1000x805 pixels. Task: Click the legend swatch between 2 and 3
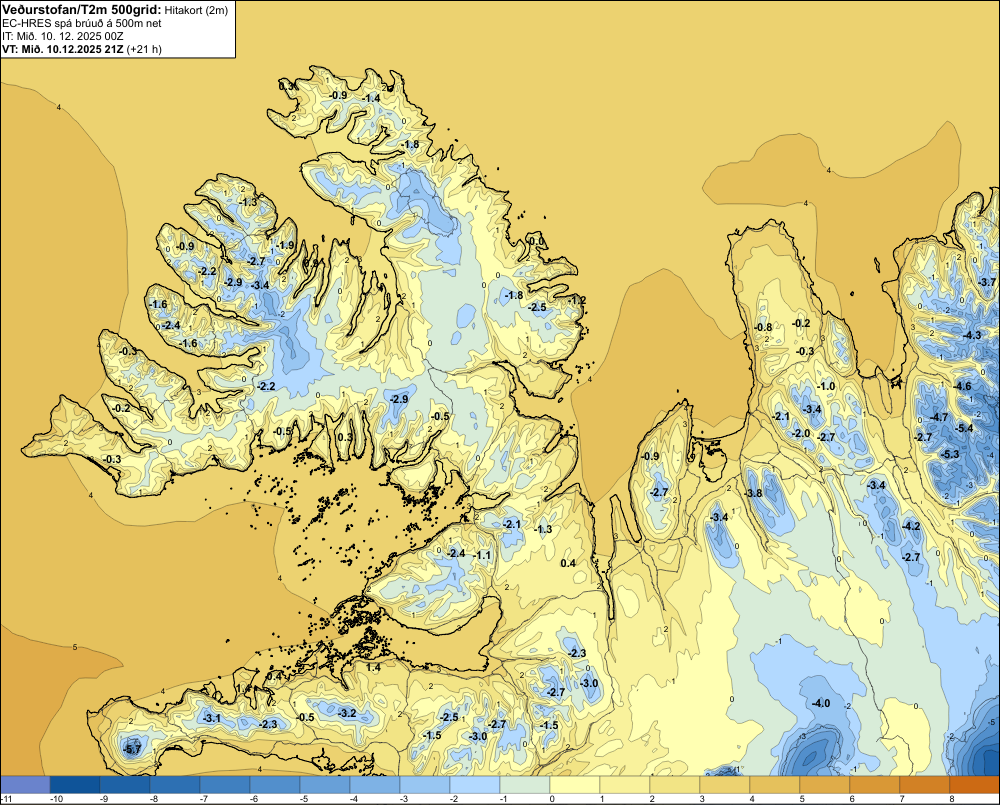(675, 785)
